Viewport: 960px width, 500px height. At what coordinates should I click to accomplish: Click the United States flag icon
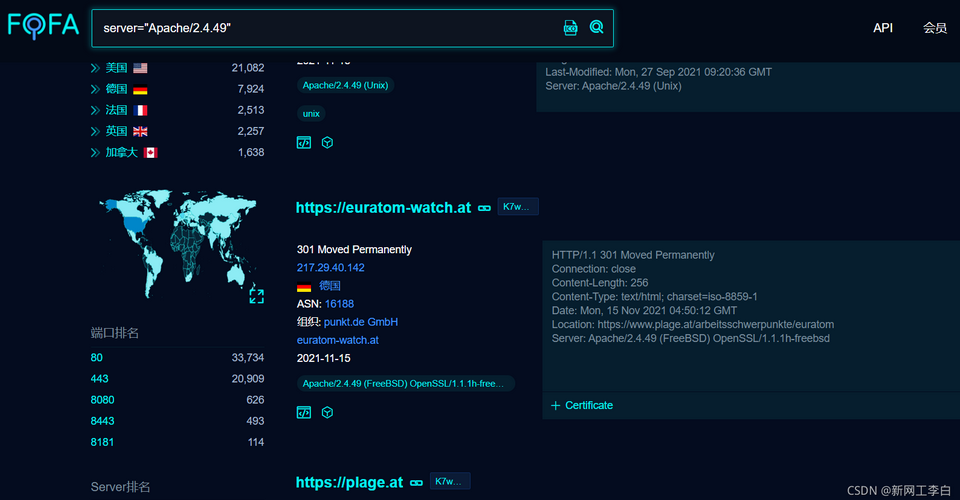point(140,68)
